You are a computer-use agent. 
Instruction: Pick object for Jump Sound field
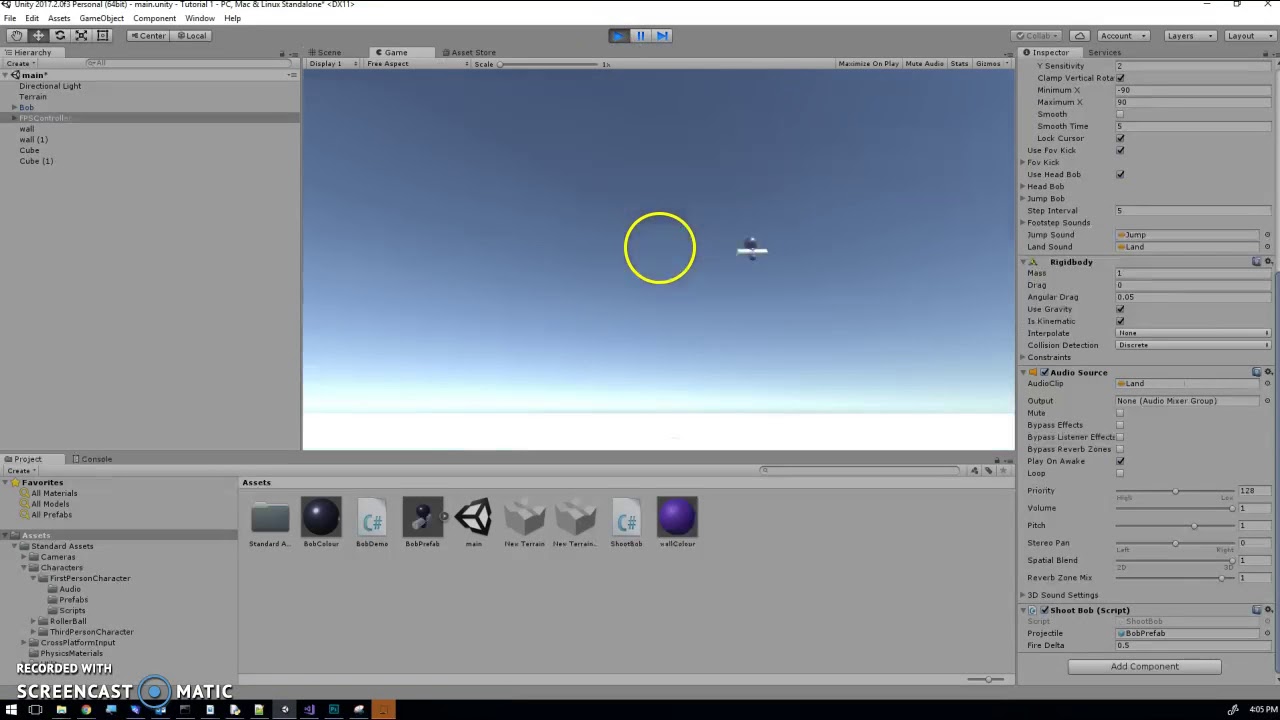[1267, 235]
